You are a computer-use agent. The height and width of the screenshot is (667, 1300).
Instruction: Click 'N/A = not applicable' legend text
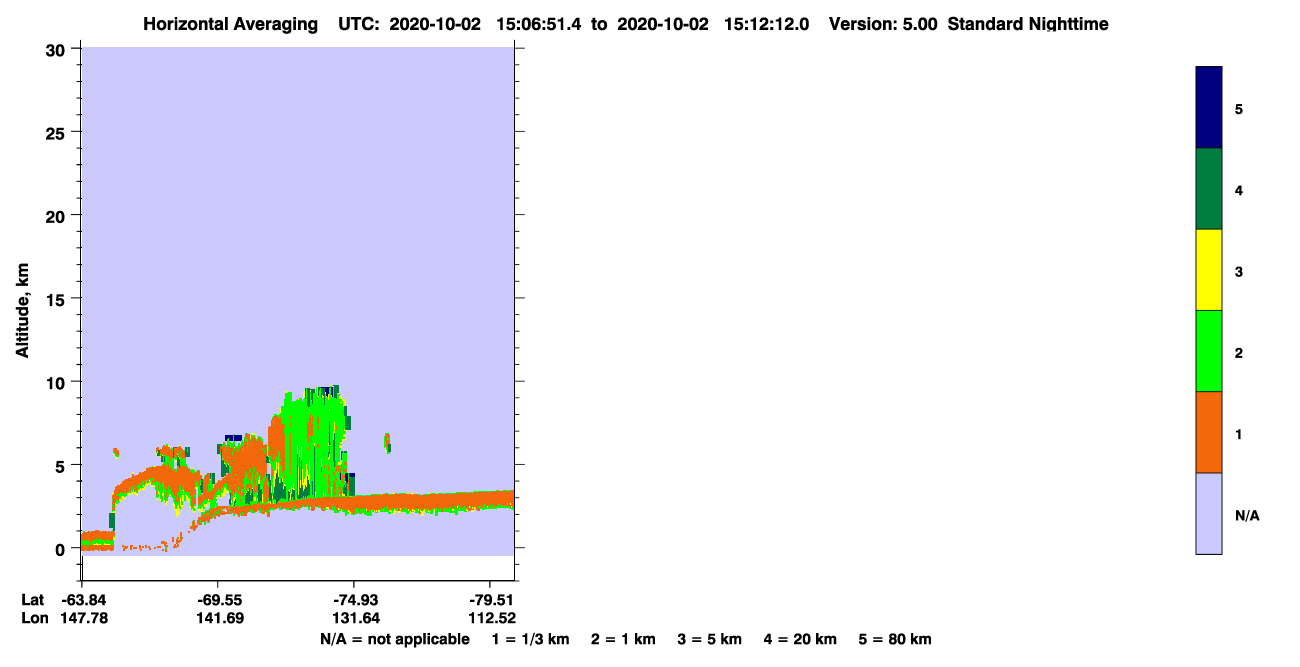tap(394, 639)
